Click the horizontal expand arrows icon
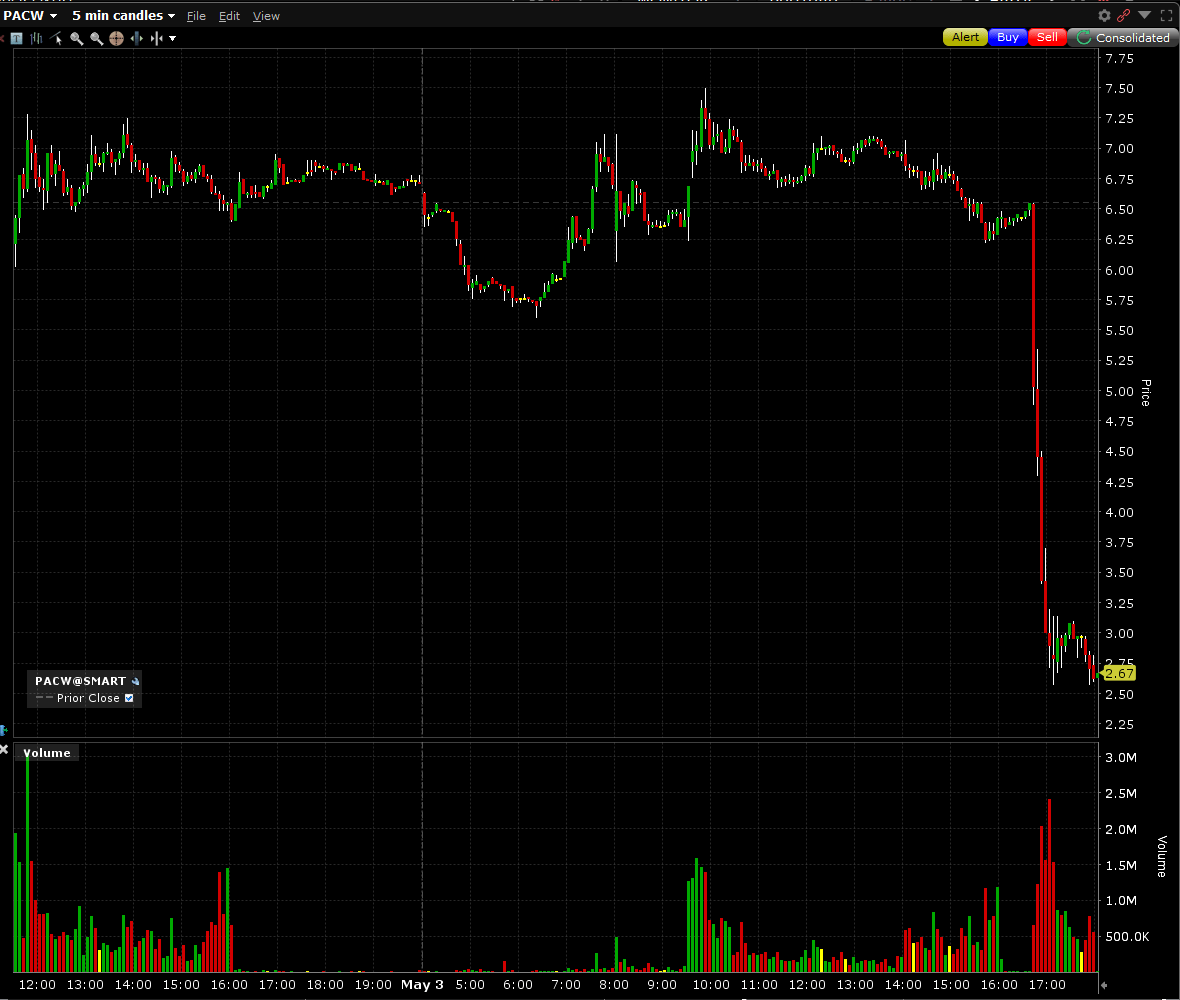Screen dimensions: 1180x1000 (135, 38)
